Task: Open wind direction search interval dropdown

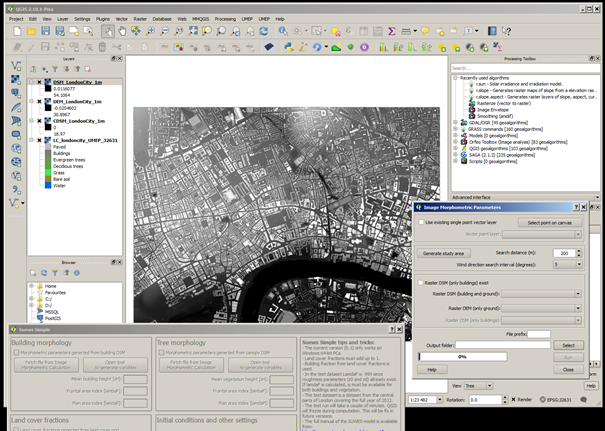Action: click(x=568, y=265)
